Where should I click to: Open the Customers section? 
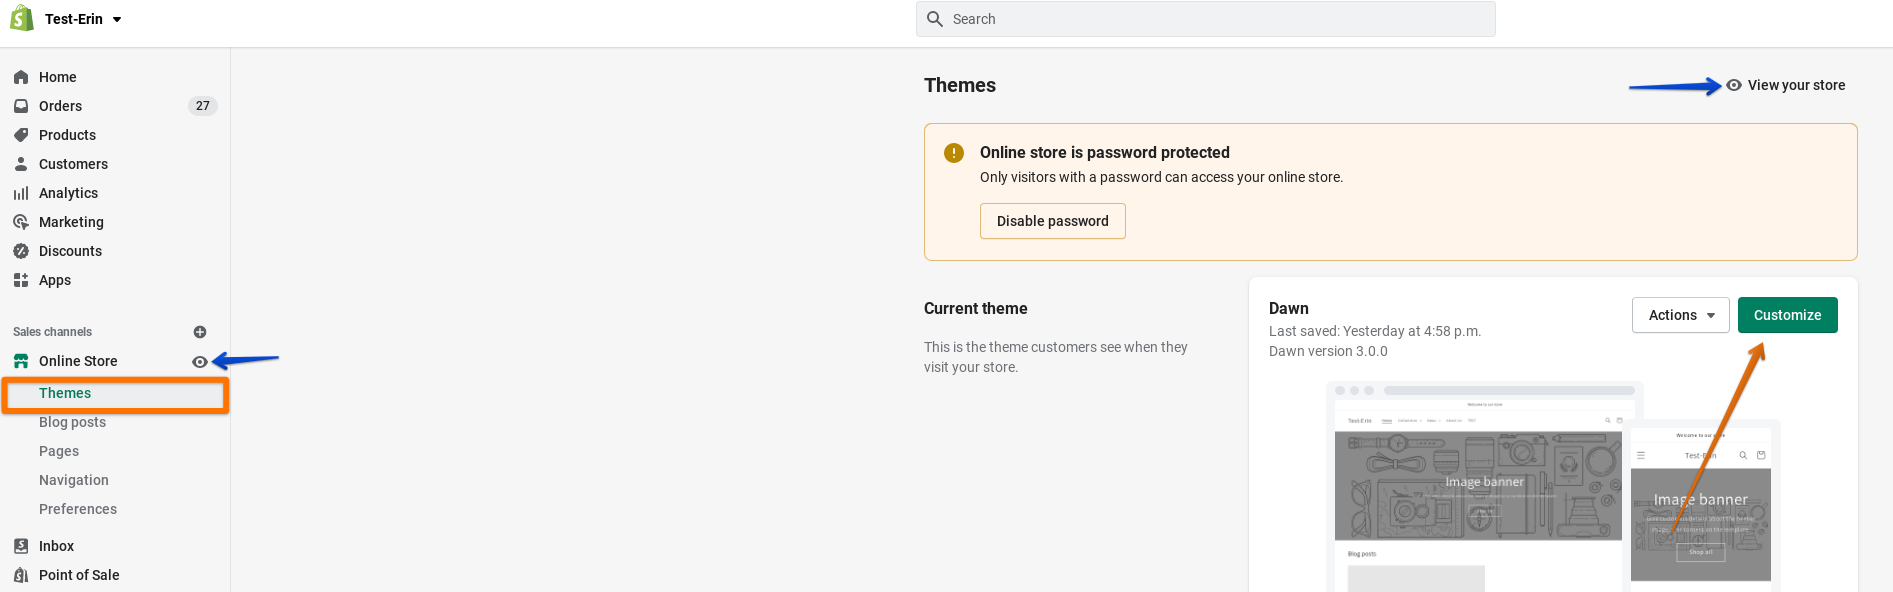(73, 164)
